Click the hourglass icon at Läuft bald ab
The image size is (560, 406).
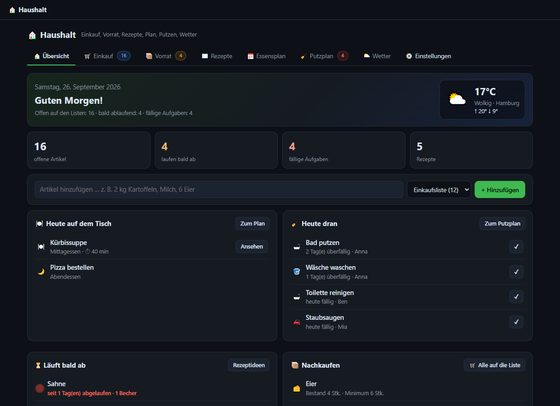tap(38, 365)
